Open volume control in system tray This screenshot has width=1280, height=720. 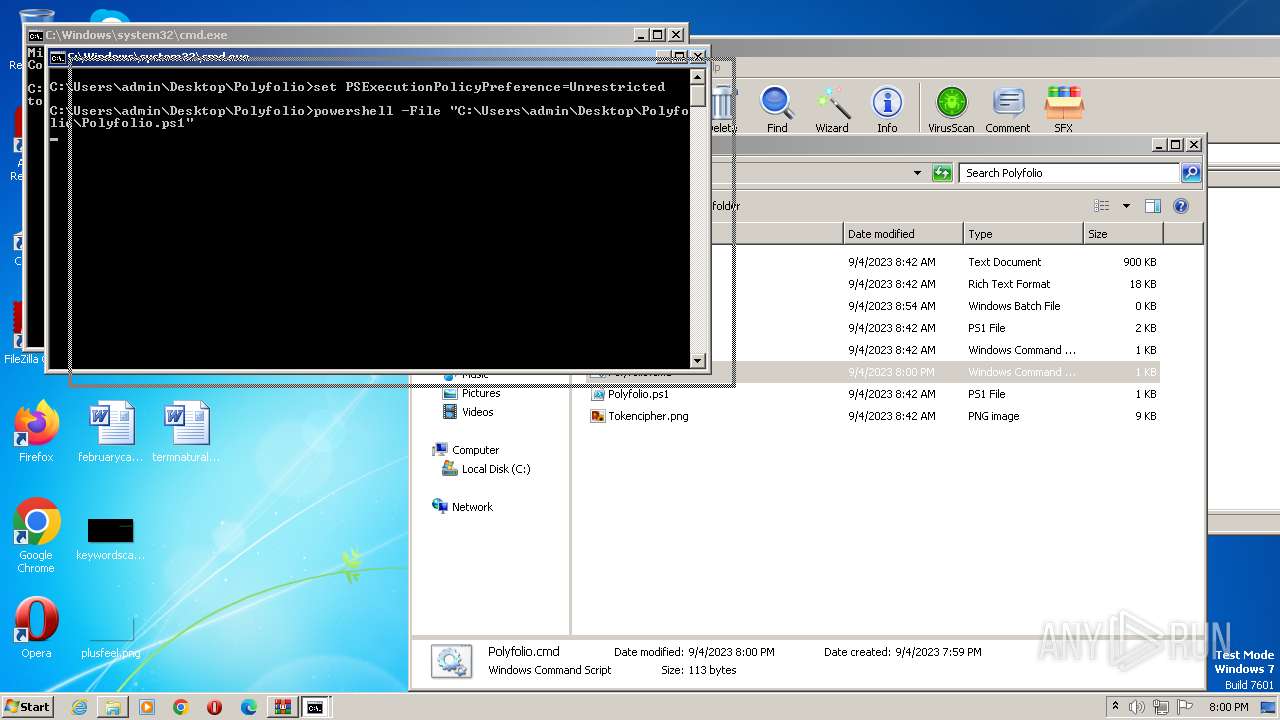click(1138, 707)
